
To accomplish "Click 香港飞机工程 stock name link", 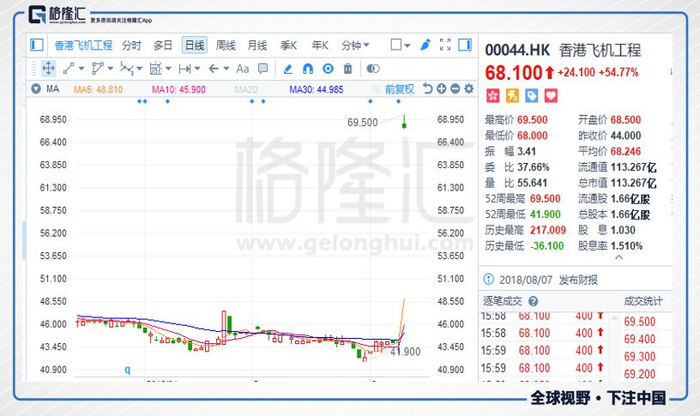I will 83,45.
